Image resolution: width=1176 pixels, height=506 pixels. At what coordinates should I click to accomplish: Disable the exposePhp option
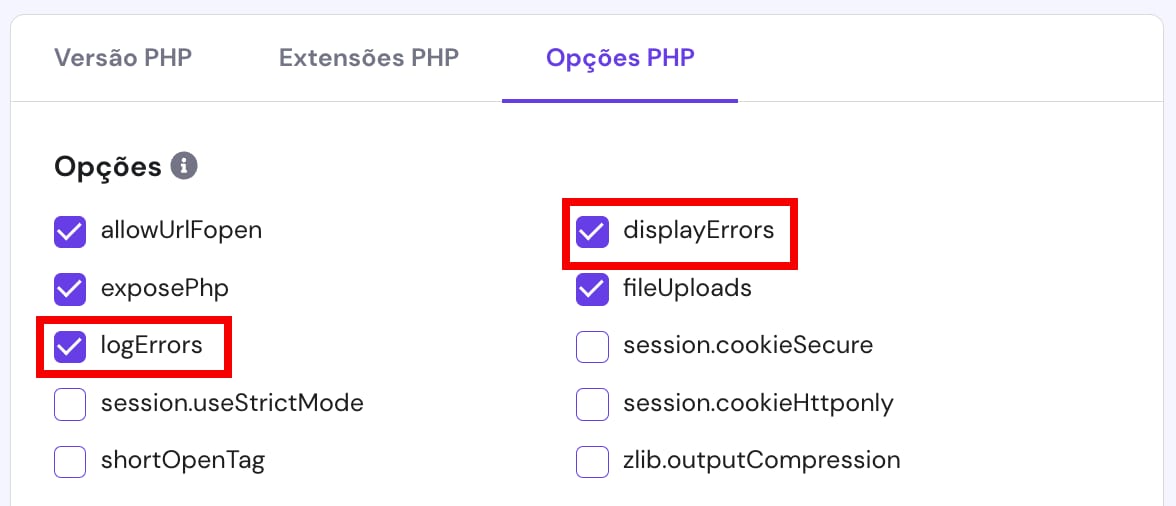(x=70, y=289)
